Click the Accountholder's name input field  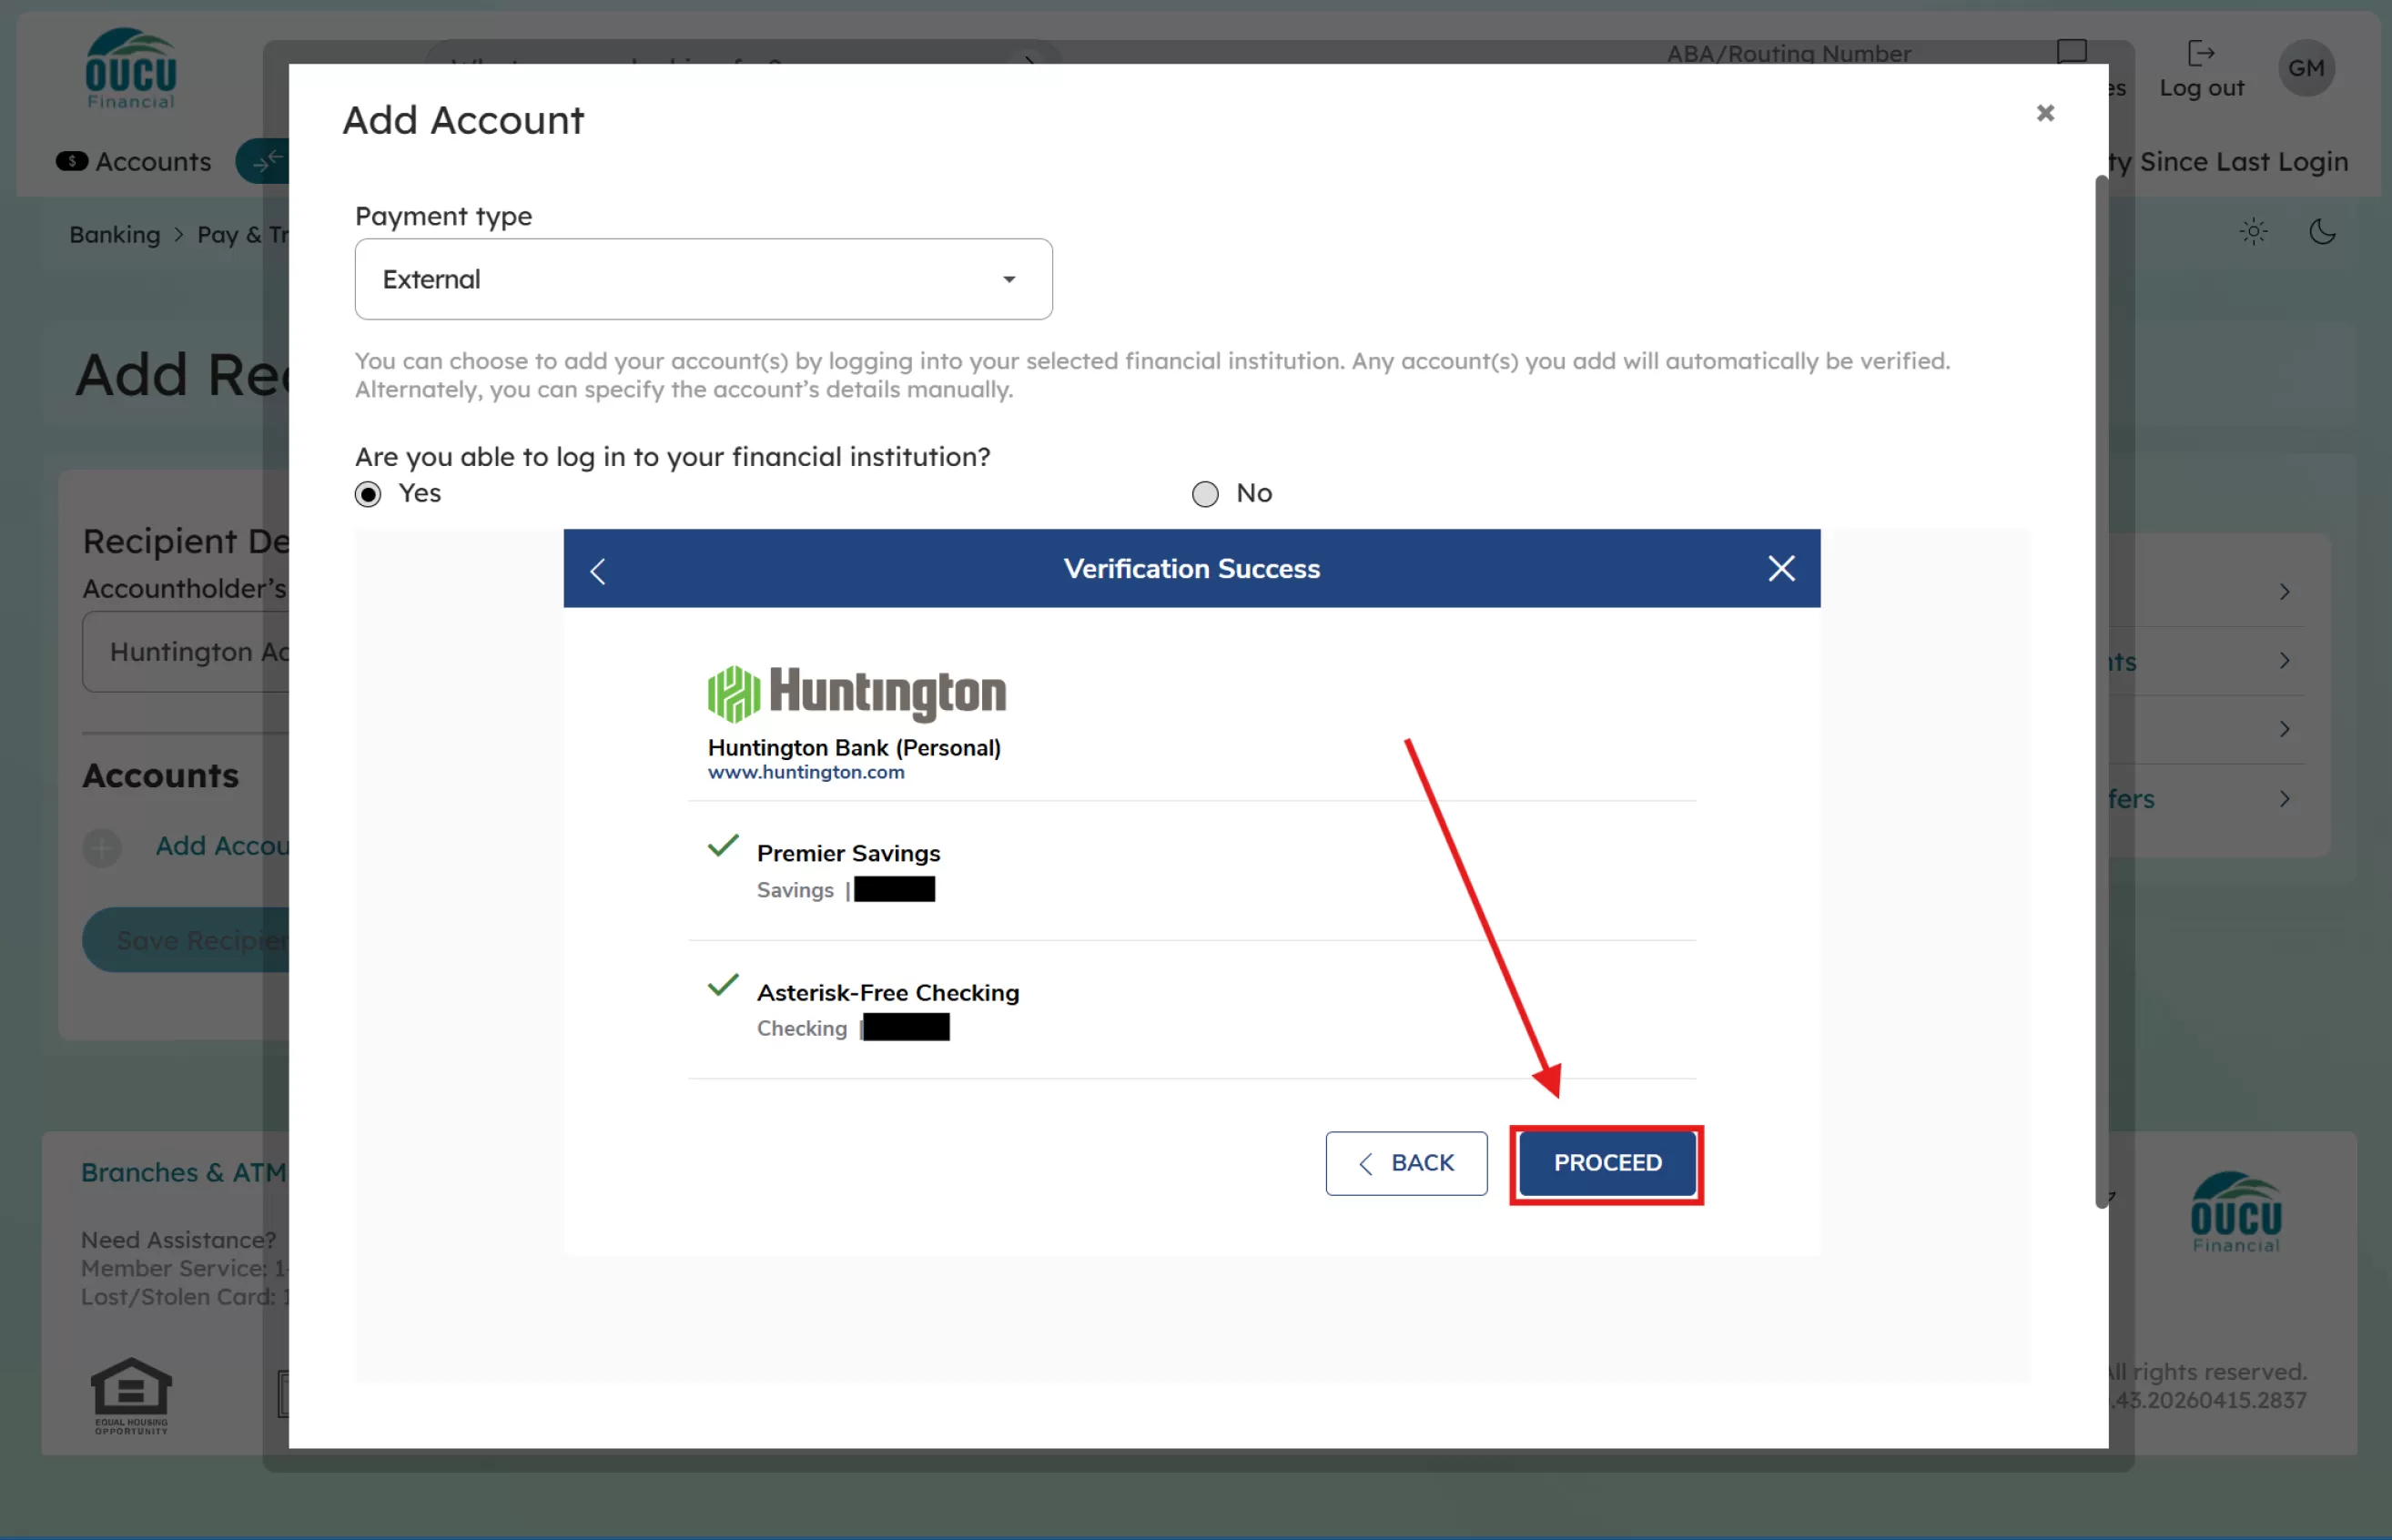[186, 652]
